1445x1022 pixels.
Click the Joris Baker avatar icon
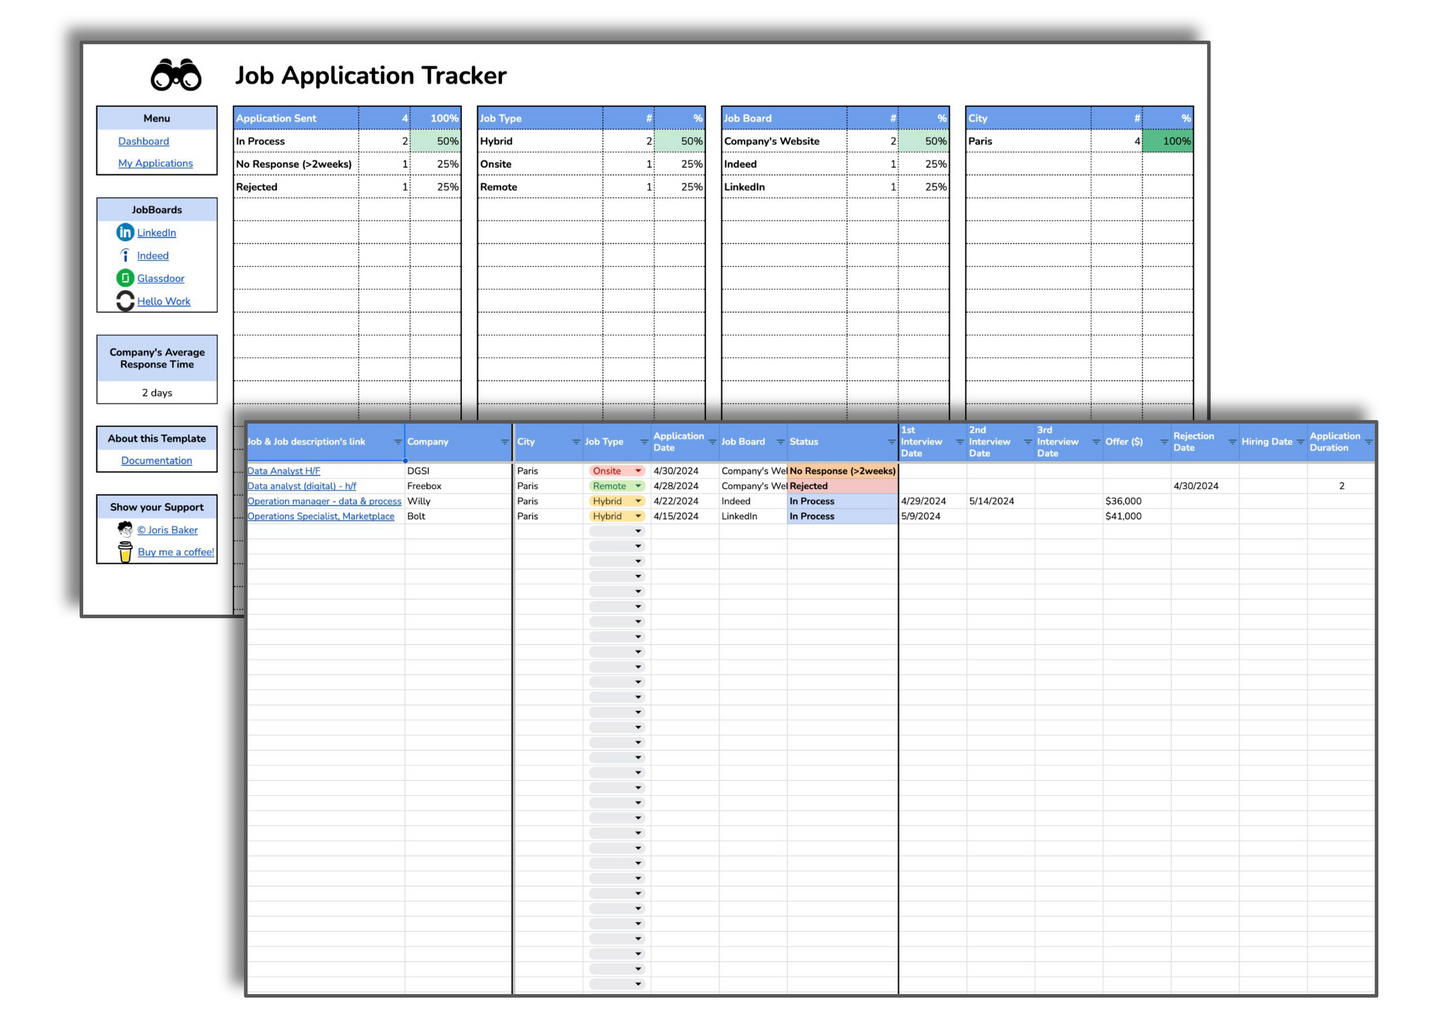coord(124,529)
